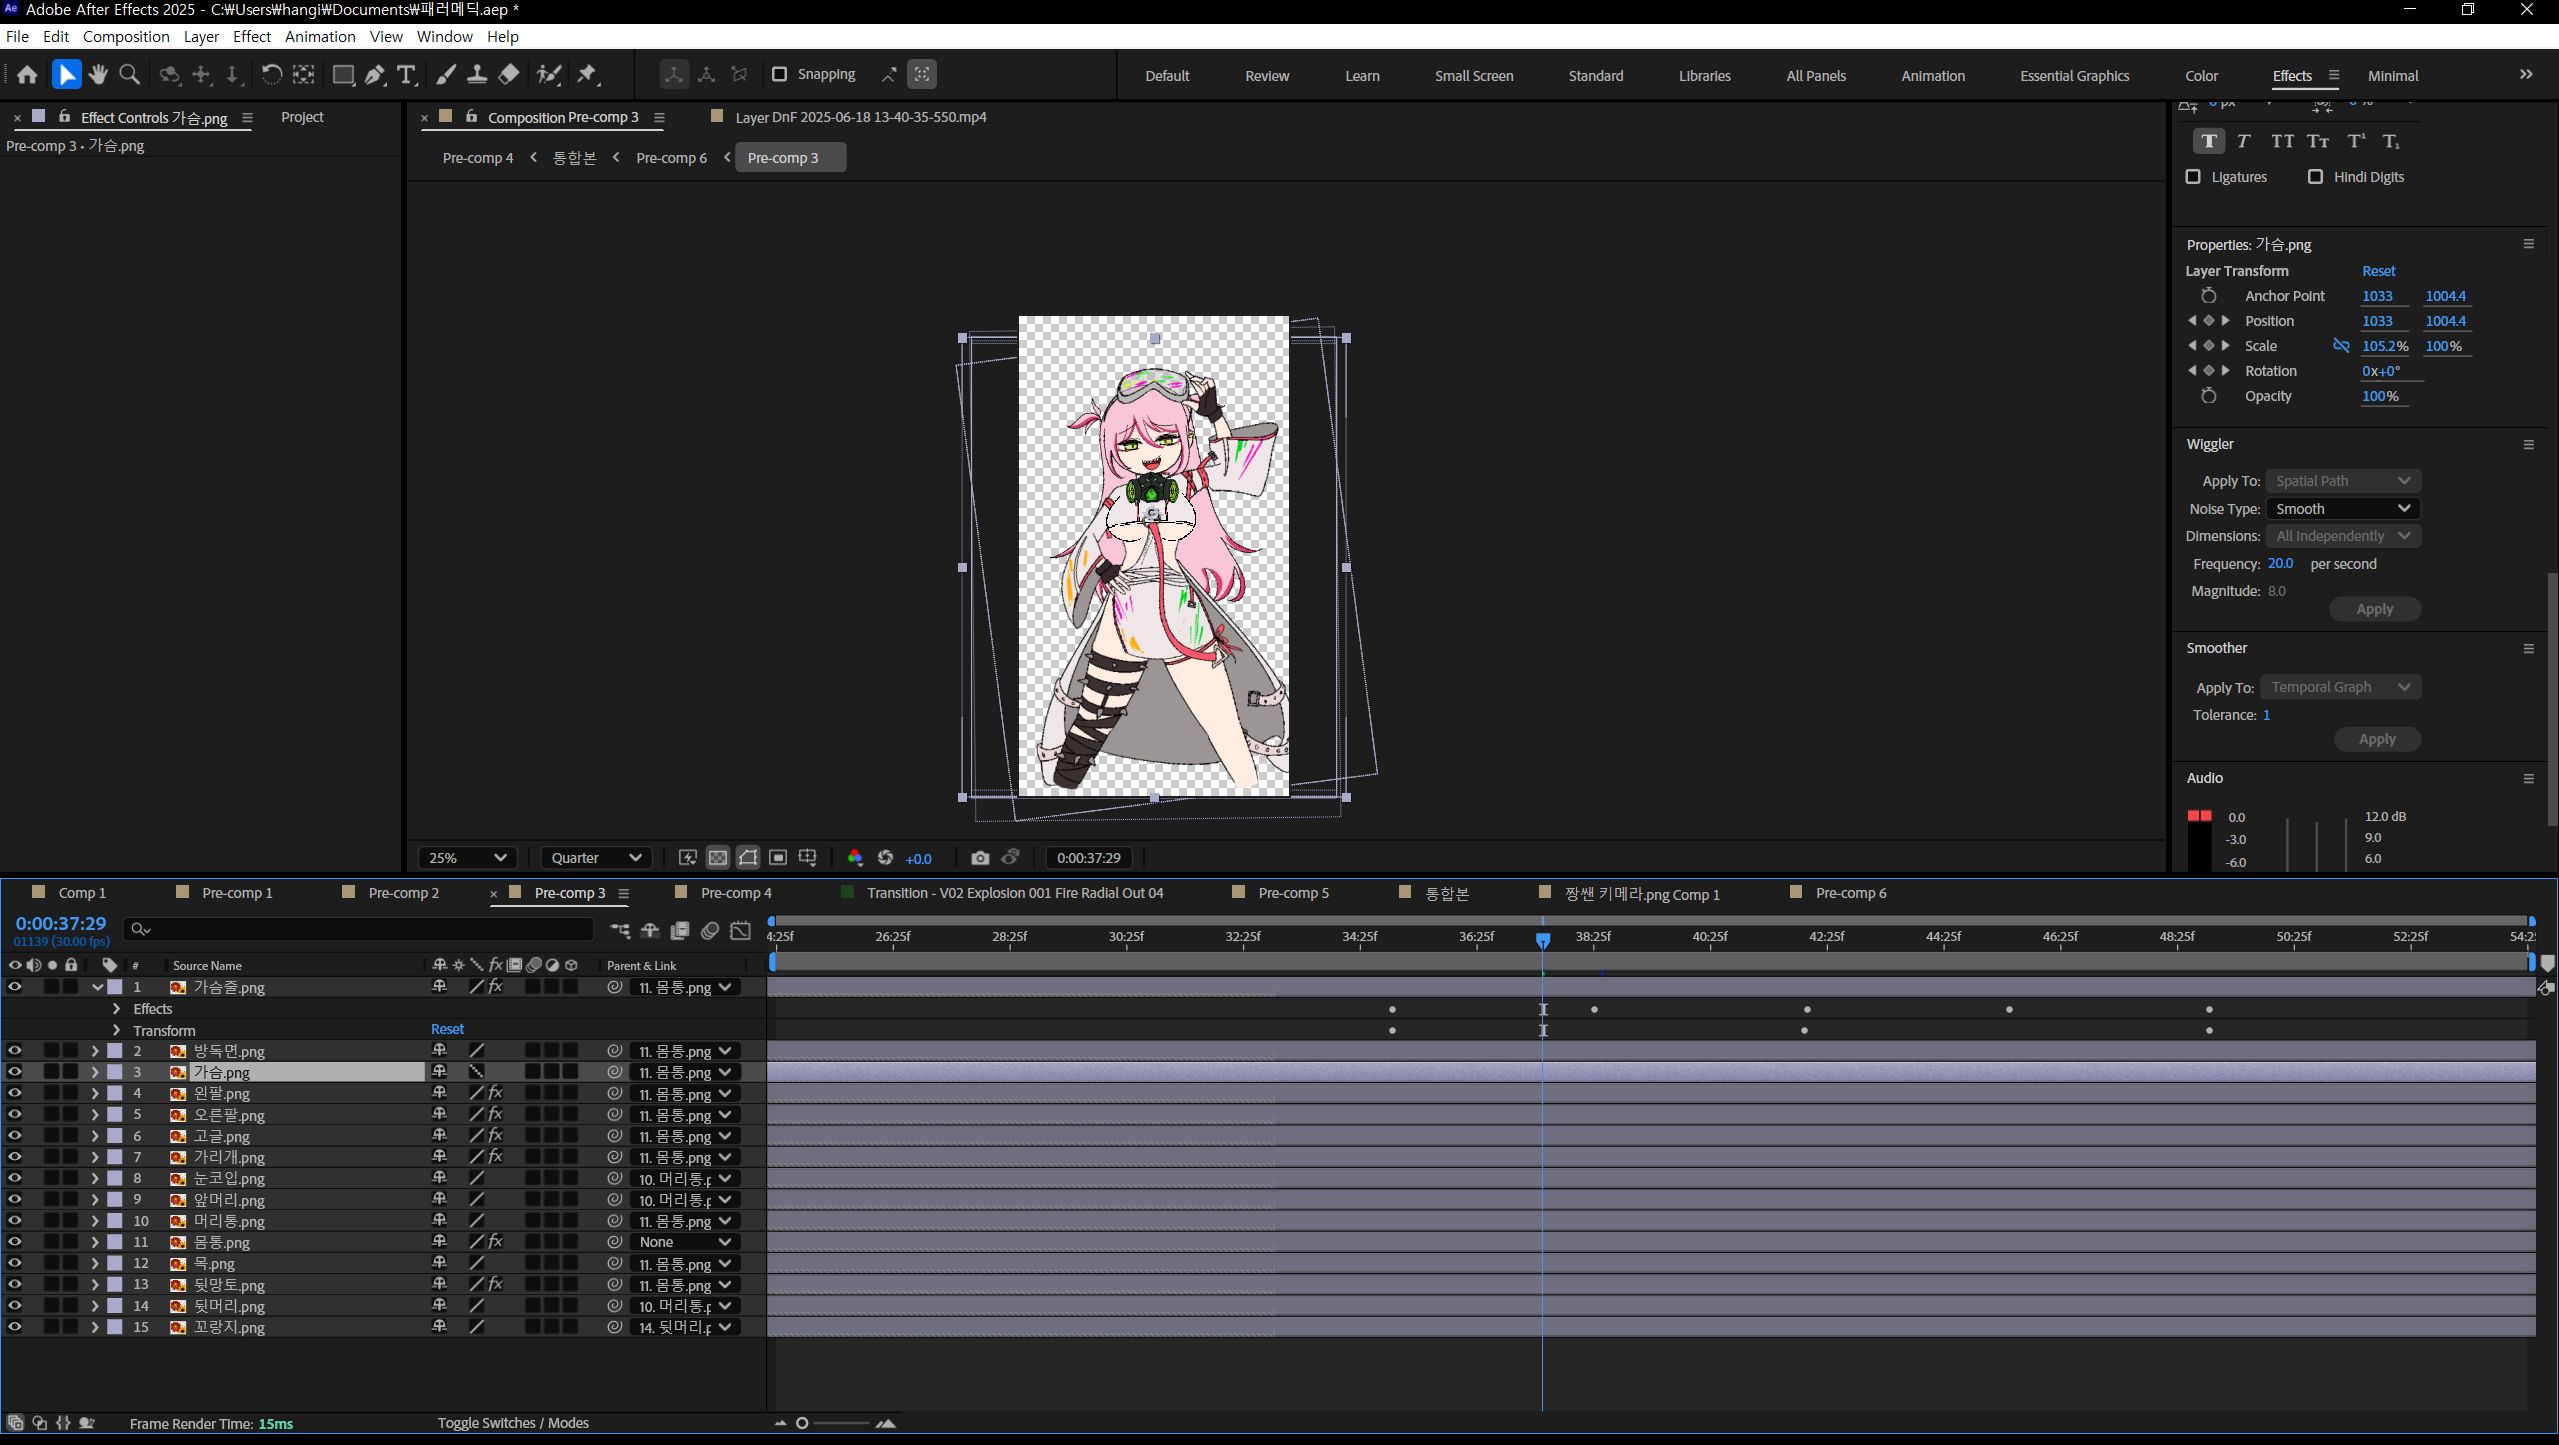Check the Ligatures option
Image resolution: width=2559 pixels, height=1445 pixels.
[2194, 177]
